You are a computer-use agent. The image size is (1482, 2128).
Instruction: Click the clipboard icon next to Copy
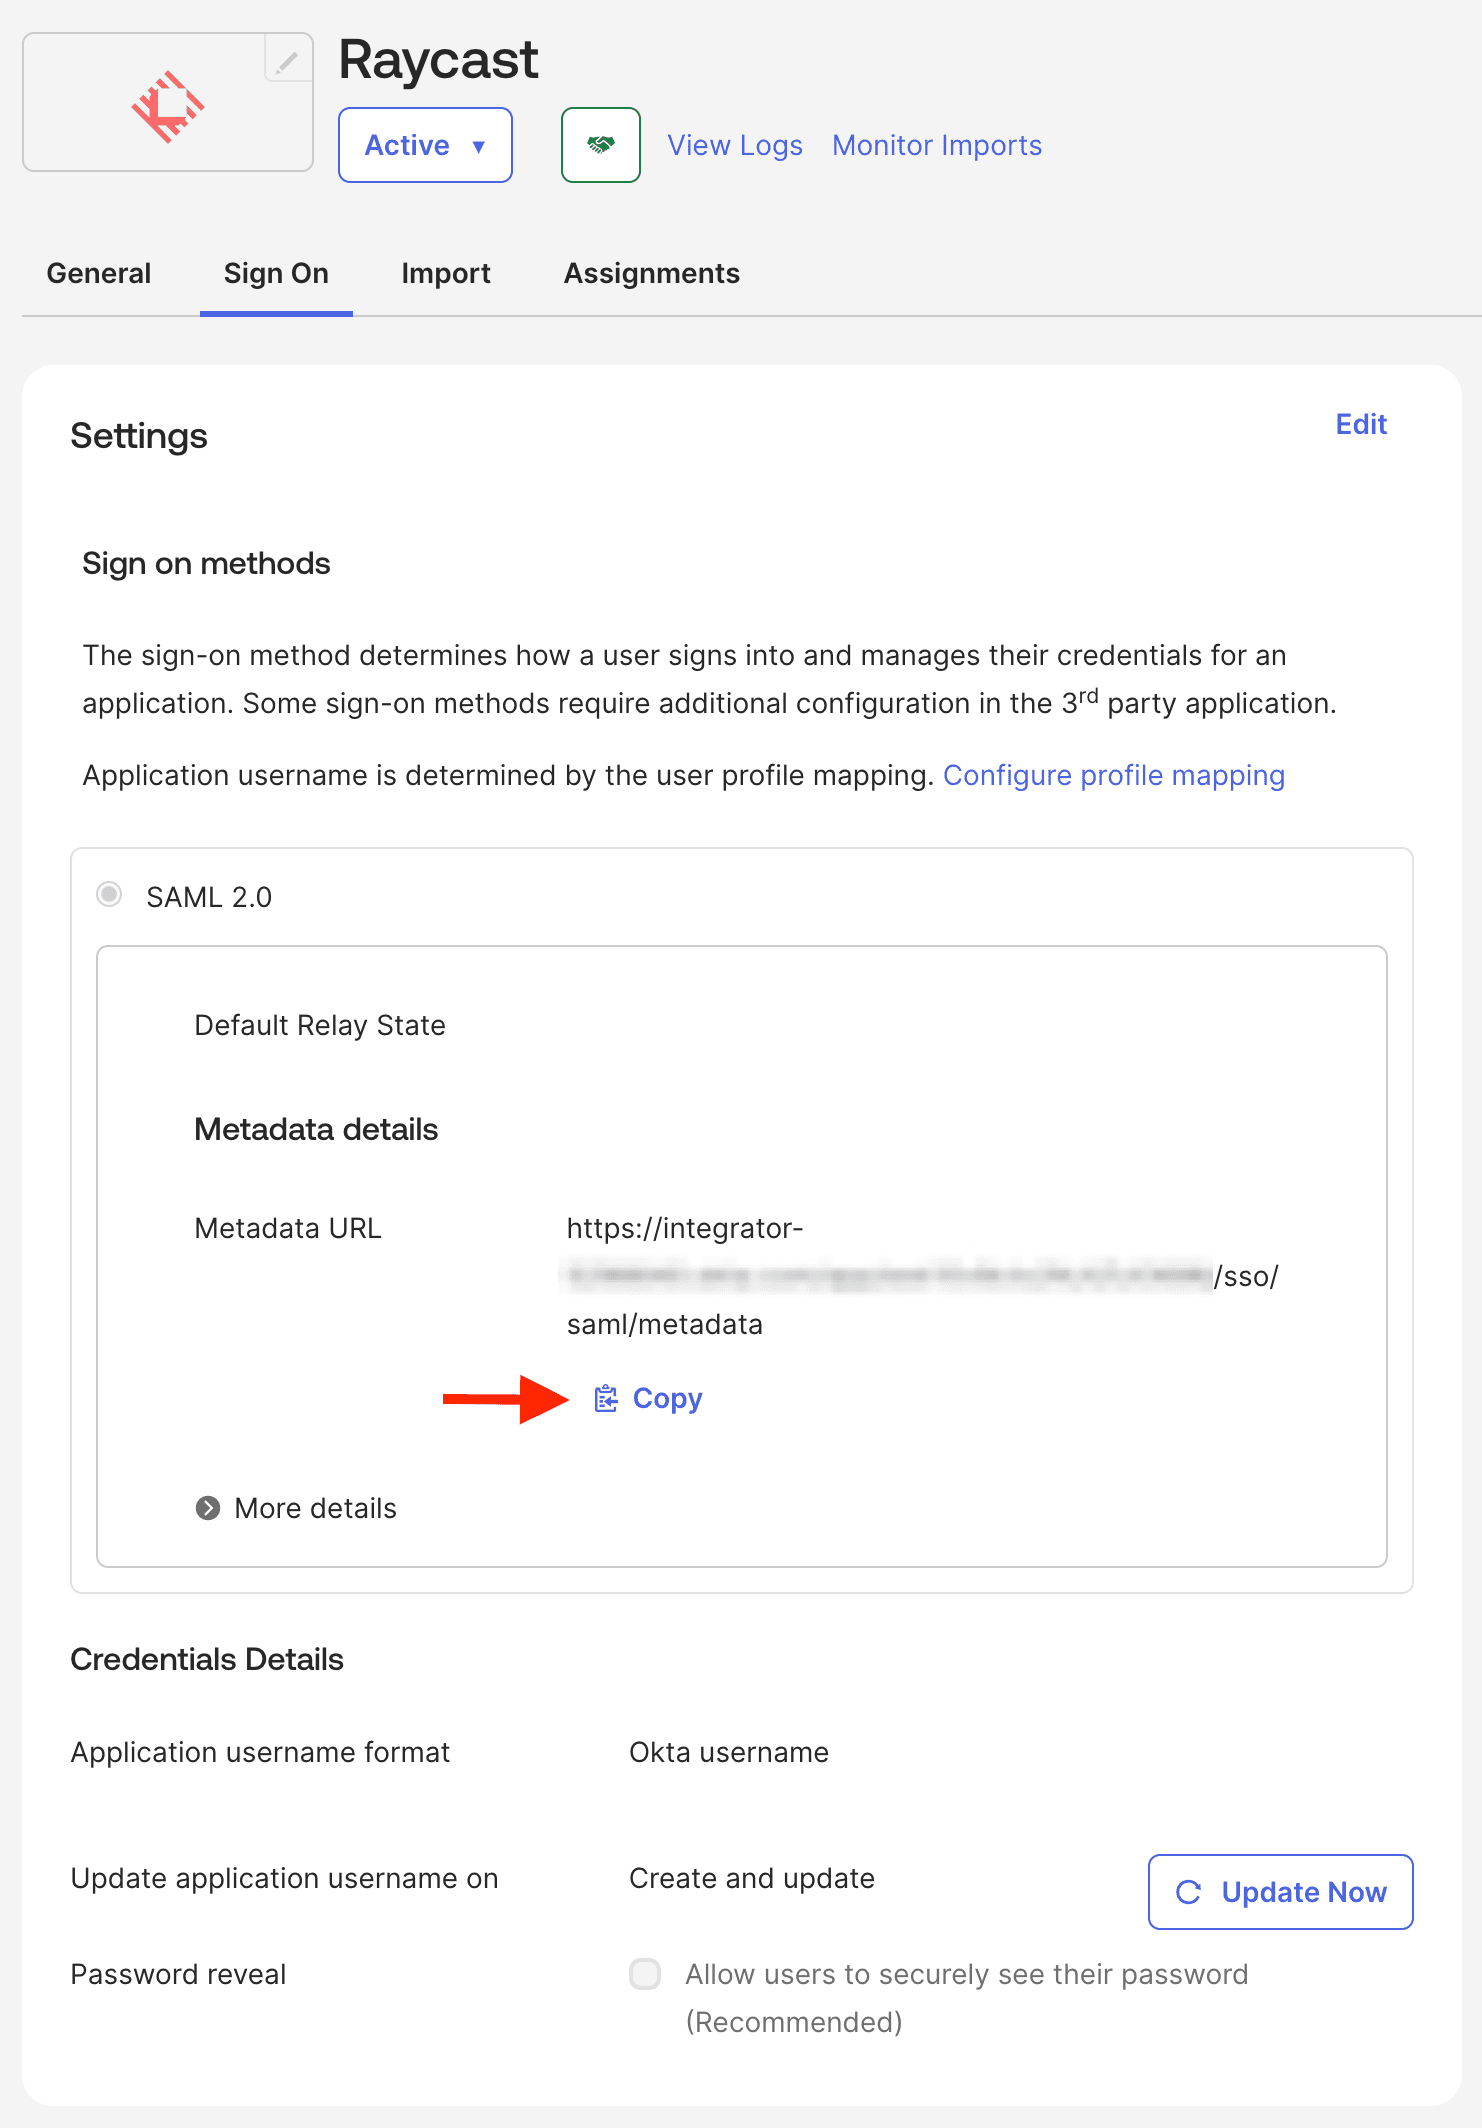tap(605, 1399)
